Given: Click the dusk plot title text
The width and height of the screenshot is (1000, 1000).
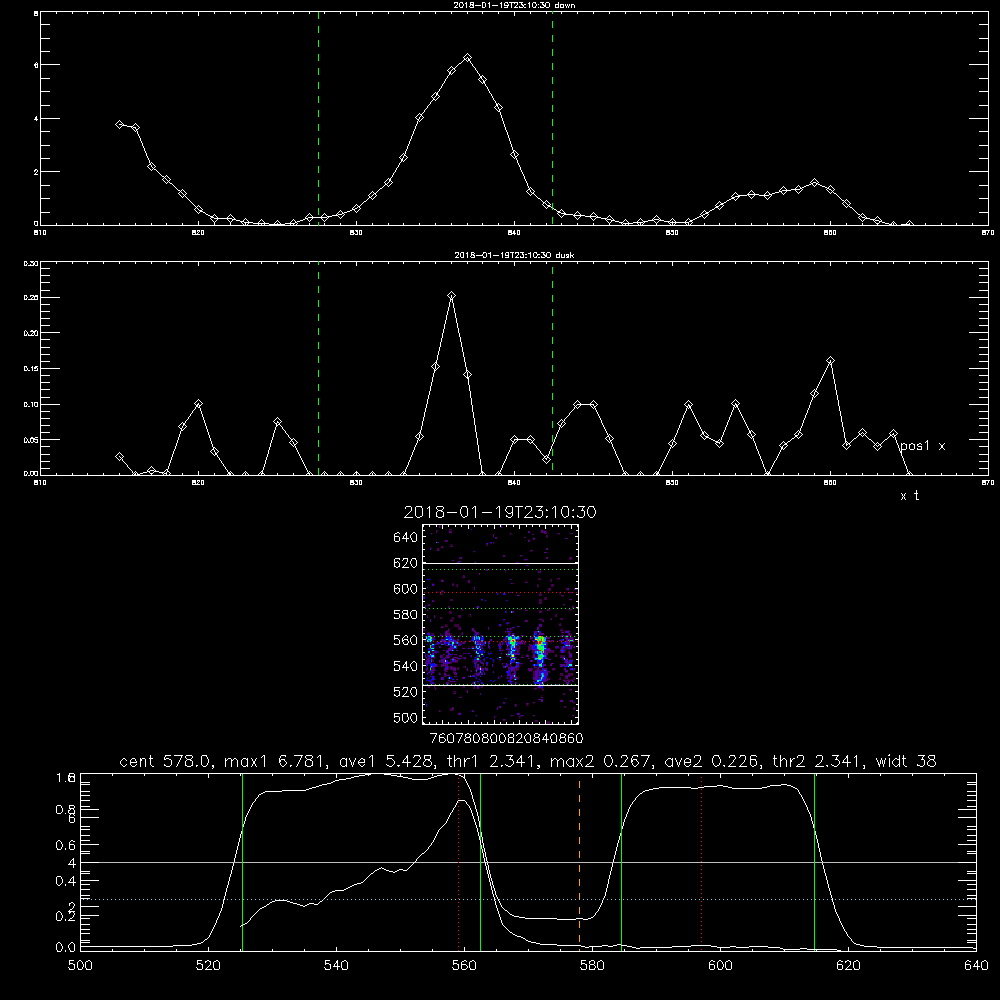Looking at the screenshot, I should (x=514, y=255).
